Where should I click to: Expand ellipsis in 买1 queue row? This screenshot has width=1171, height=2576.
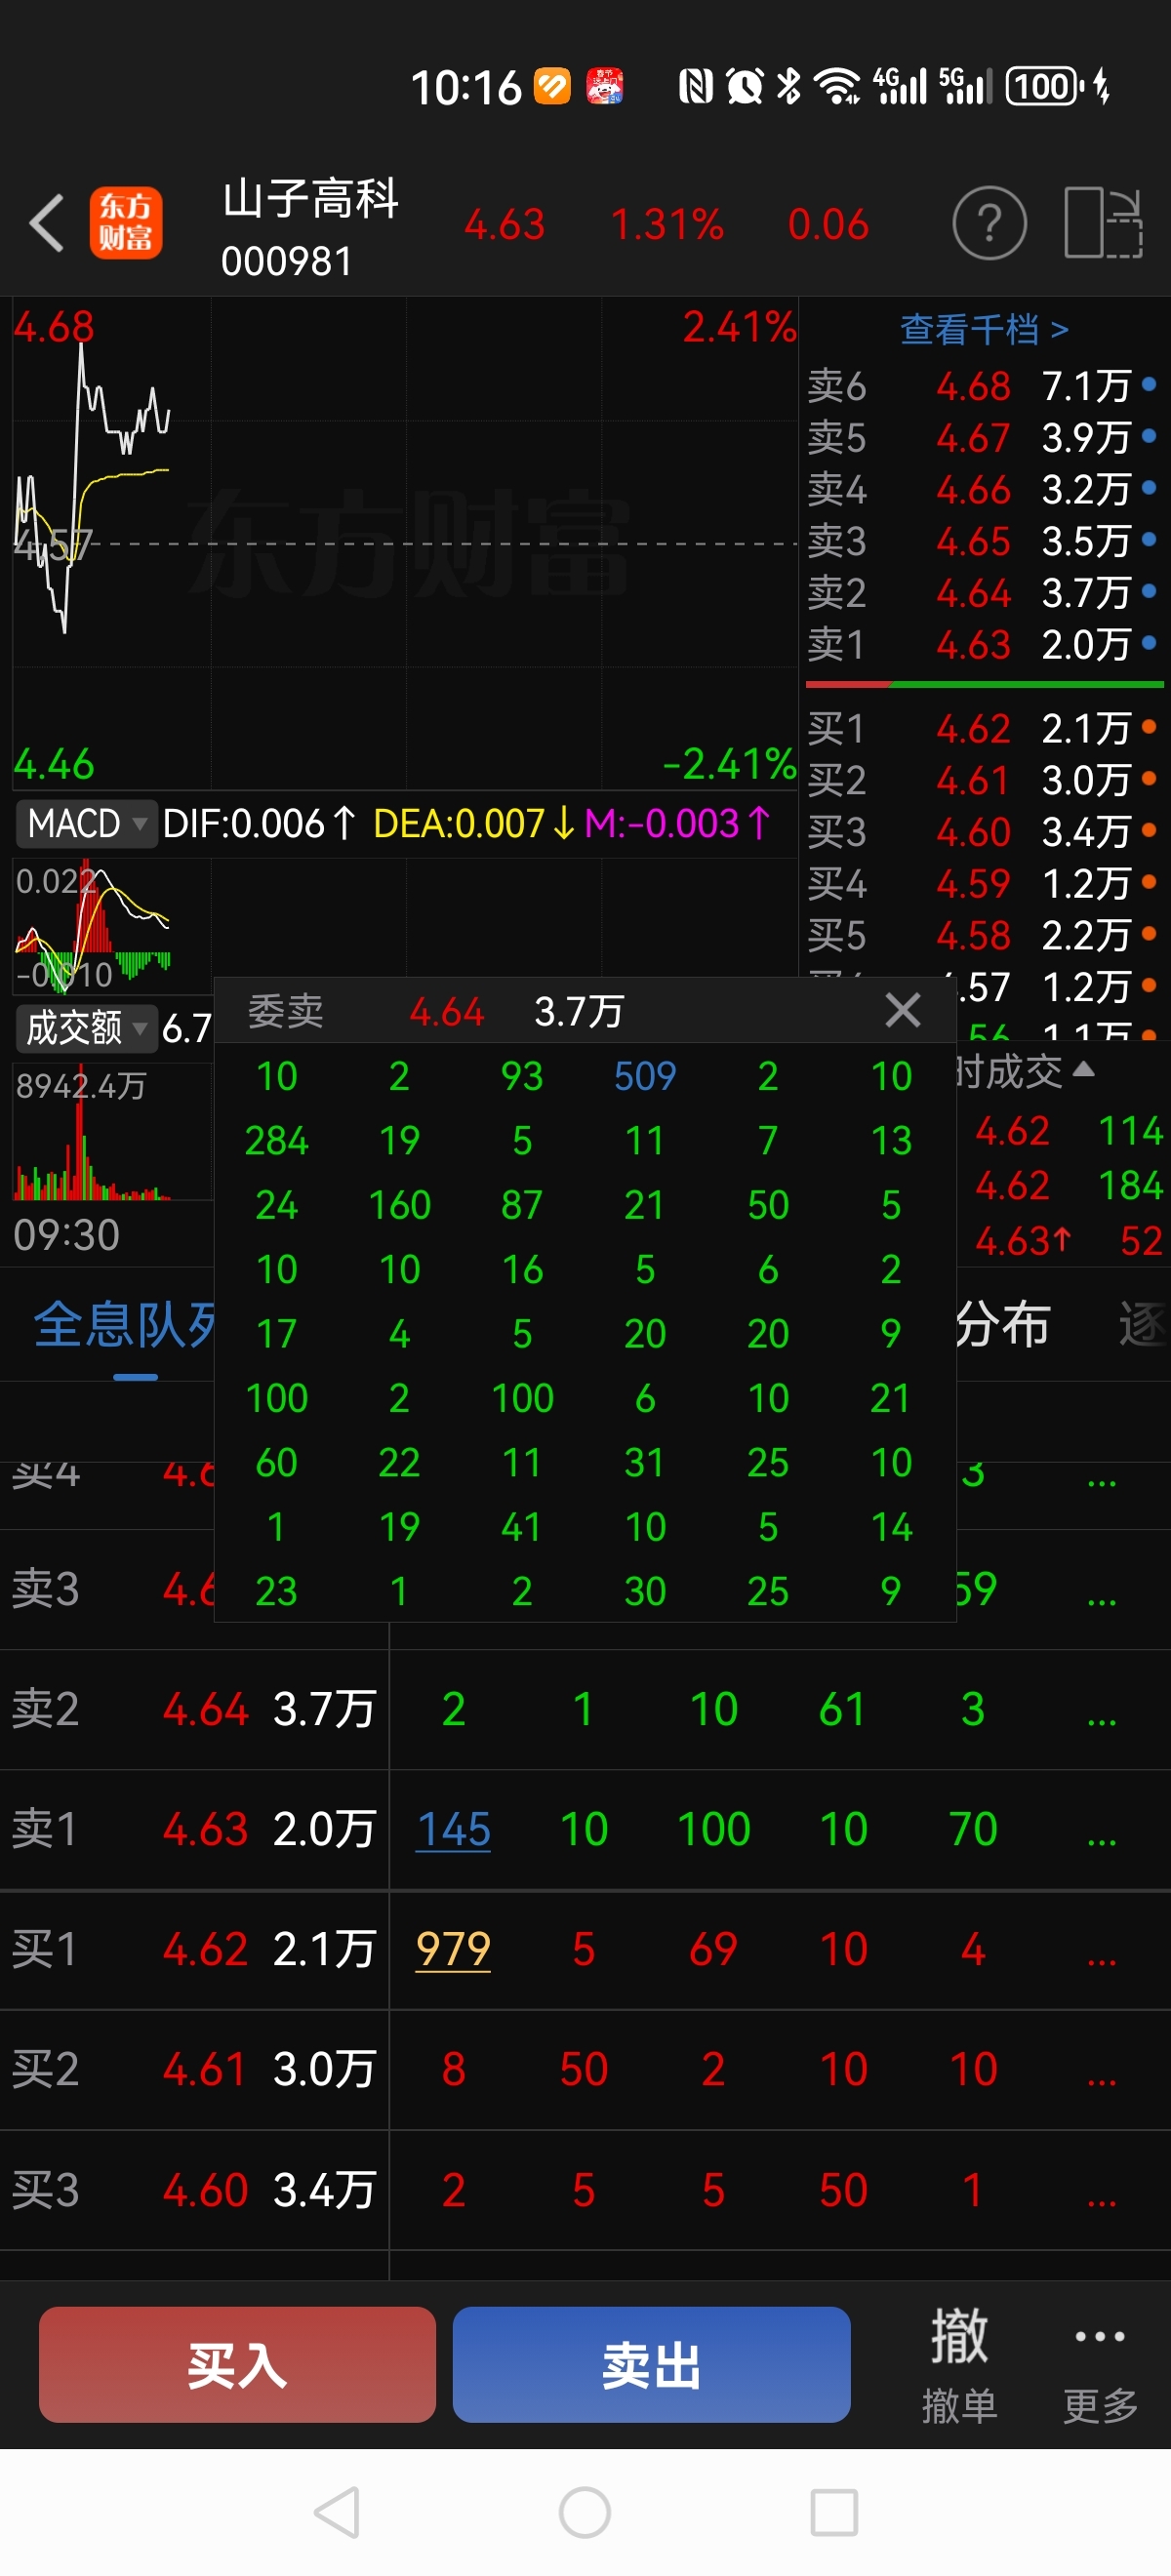[x=1101, y=1960]
